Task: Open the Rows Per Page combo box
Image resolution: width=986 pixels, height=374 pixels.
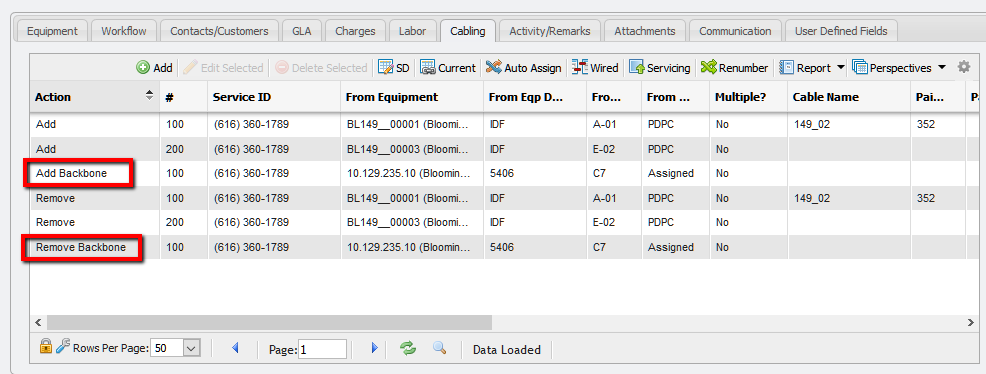Action: click(x=175, y=348)
